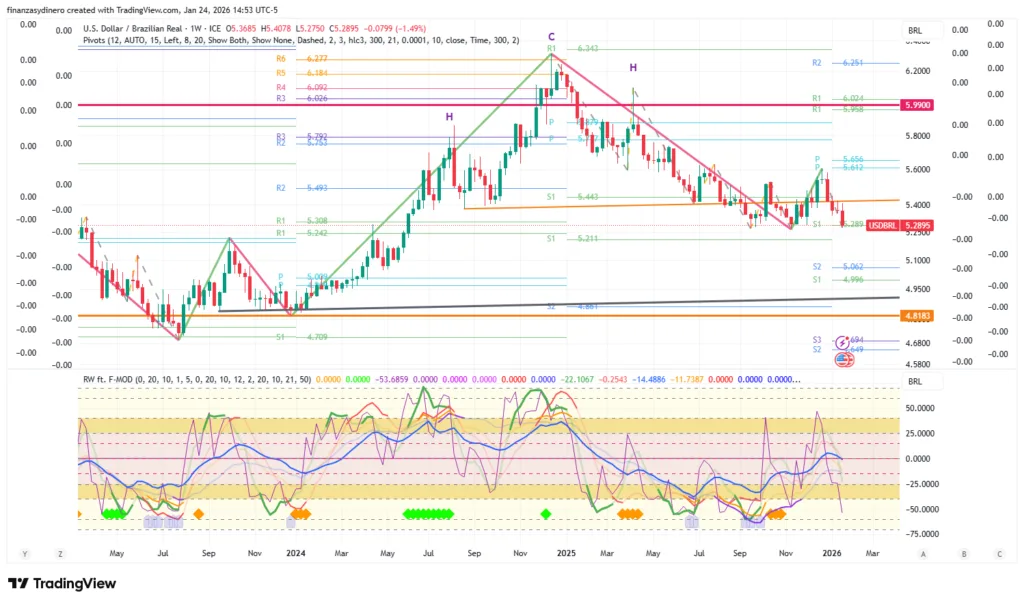
Task: Open the BRL currency dropdown on main price scale
Action: pos(915,31)
